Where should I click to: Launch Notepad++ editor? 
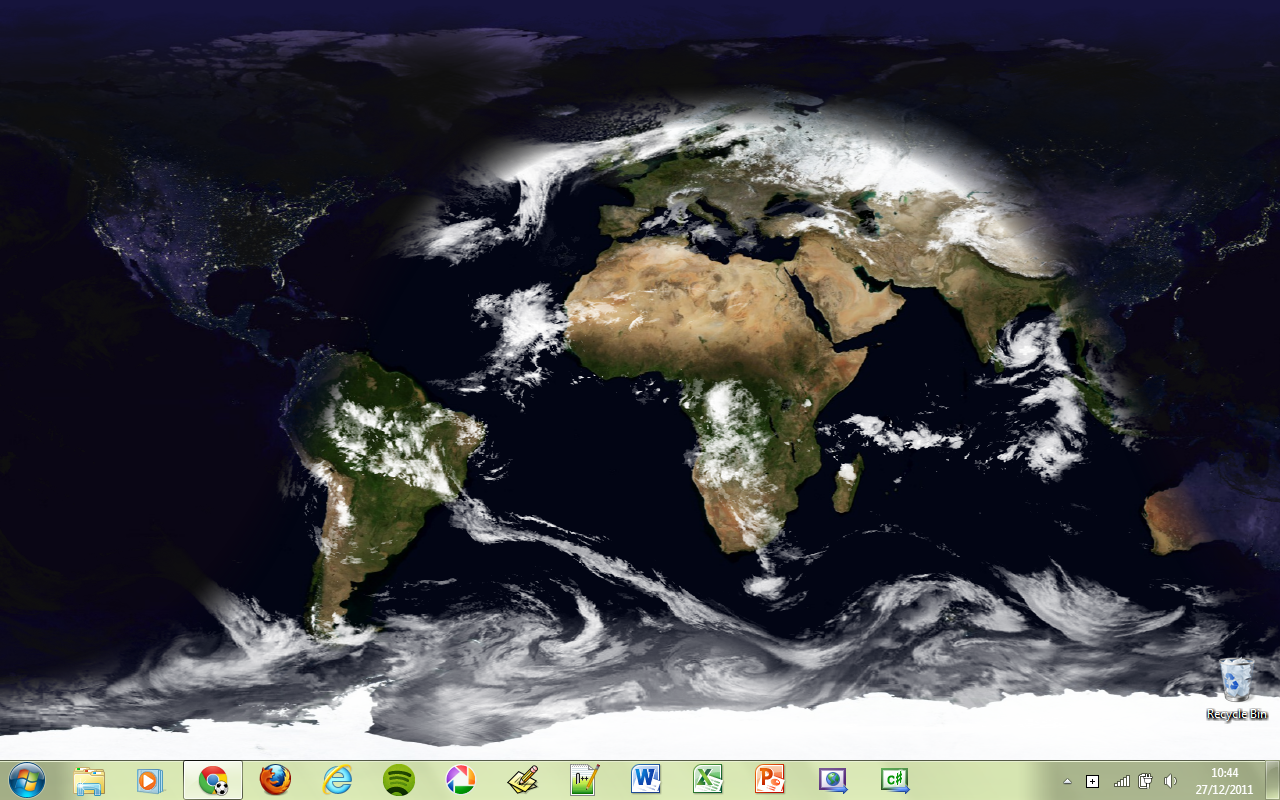point(584,780)
